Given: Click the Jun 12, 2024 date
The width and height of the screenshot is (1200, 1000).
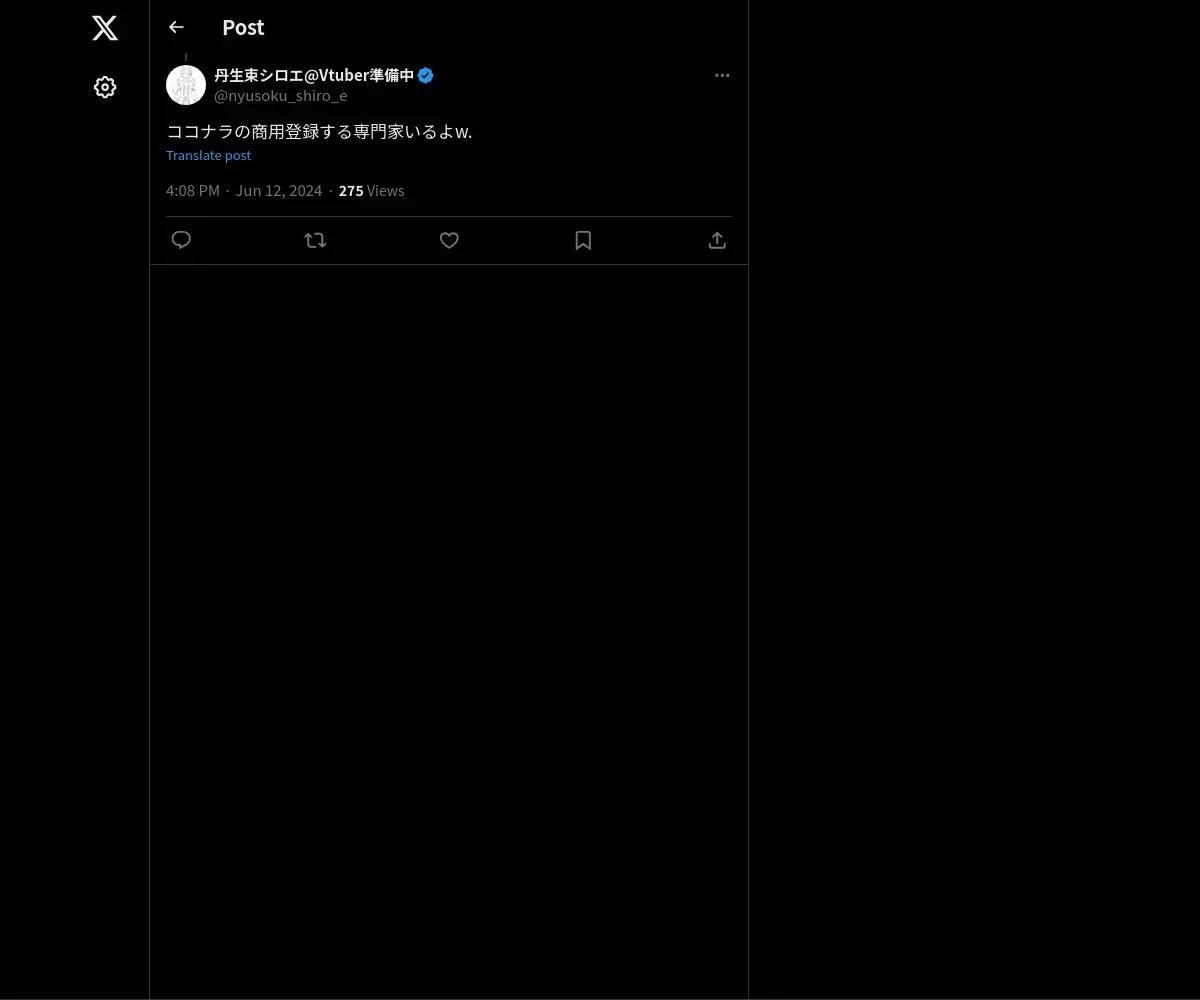Looking at the screenshot, I should click(278, 190).
